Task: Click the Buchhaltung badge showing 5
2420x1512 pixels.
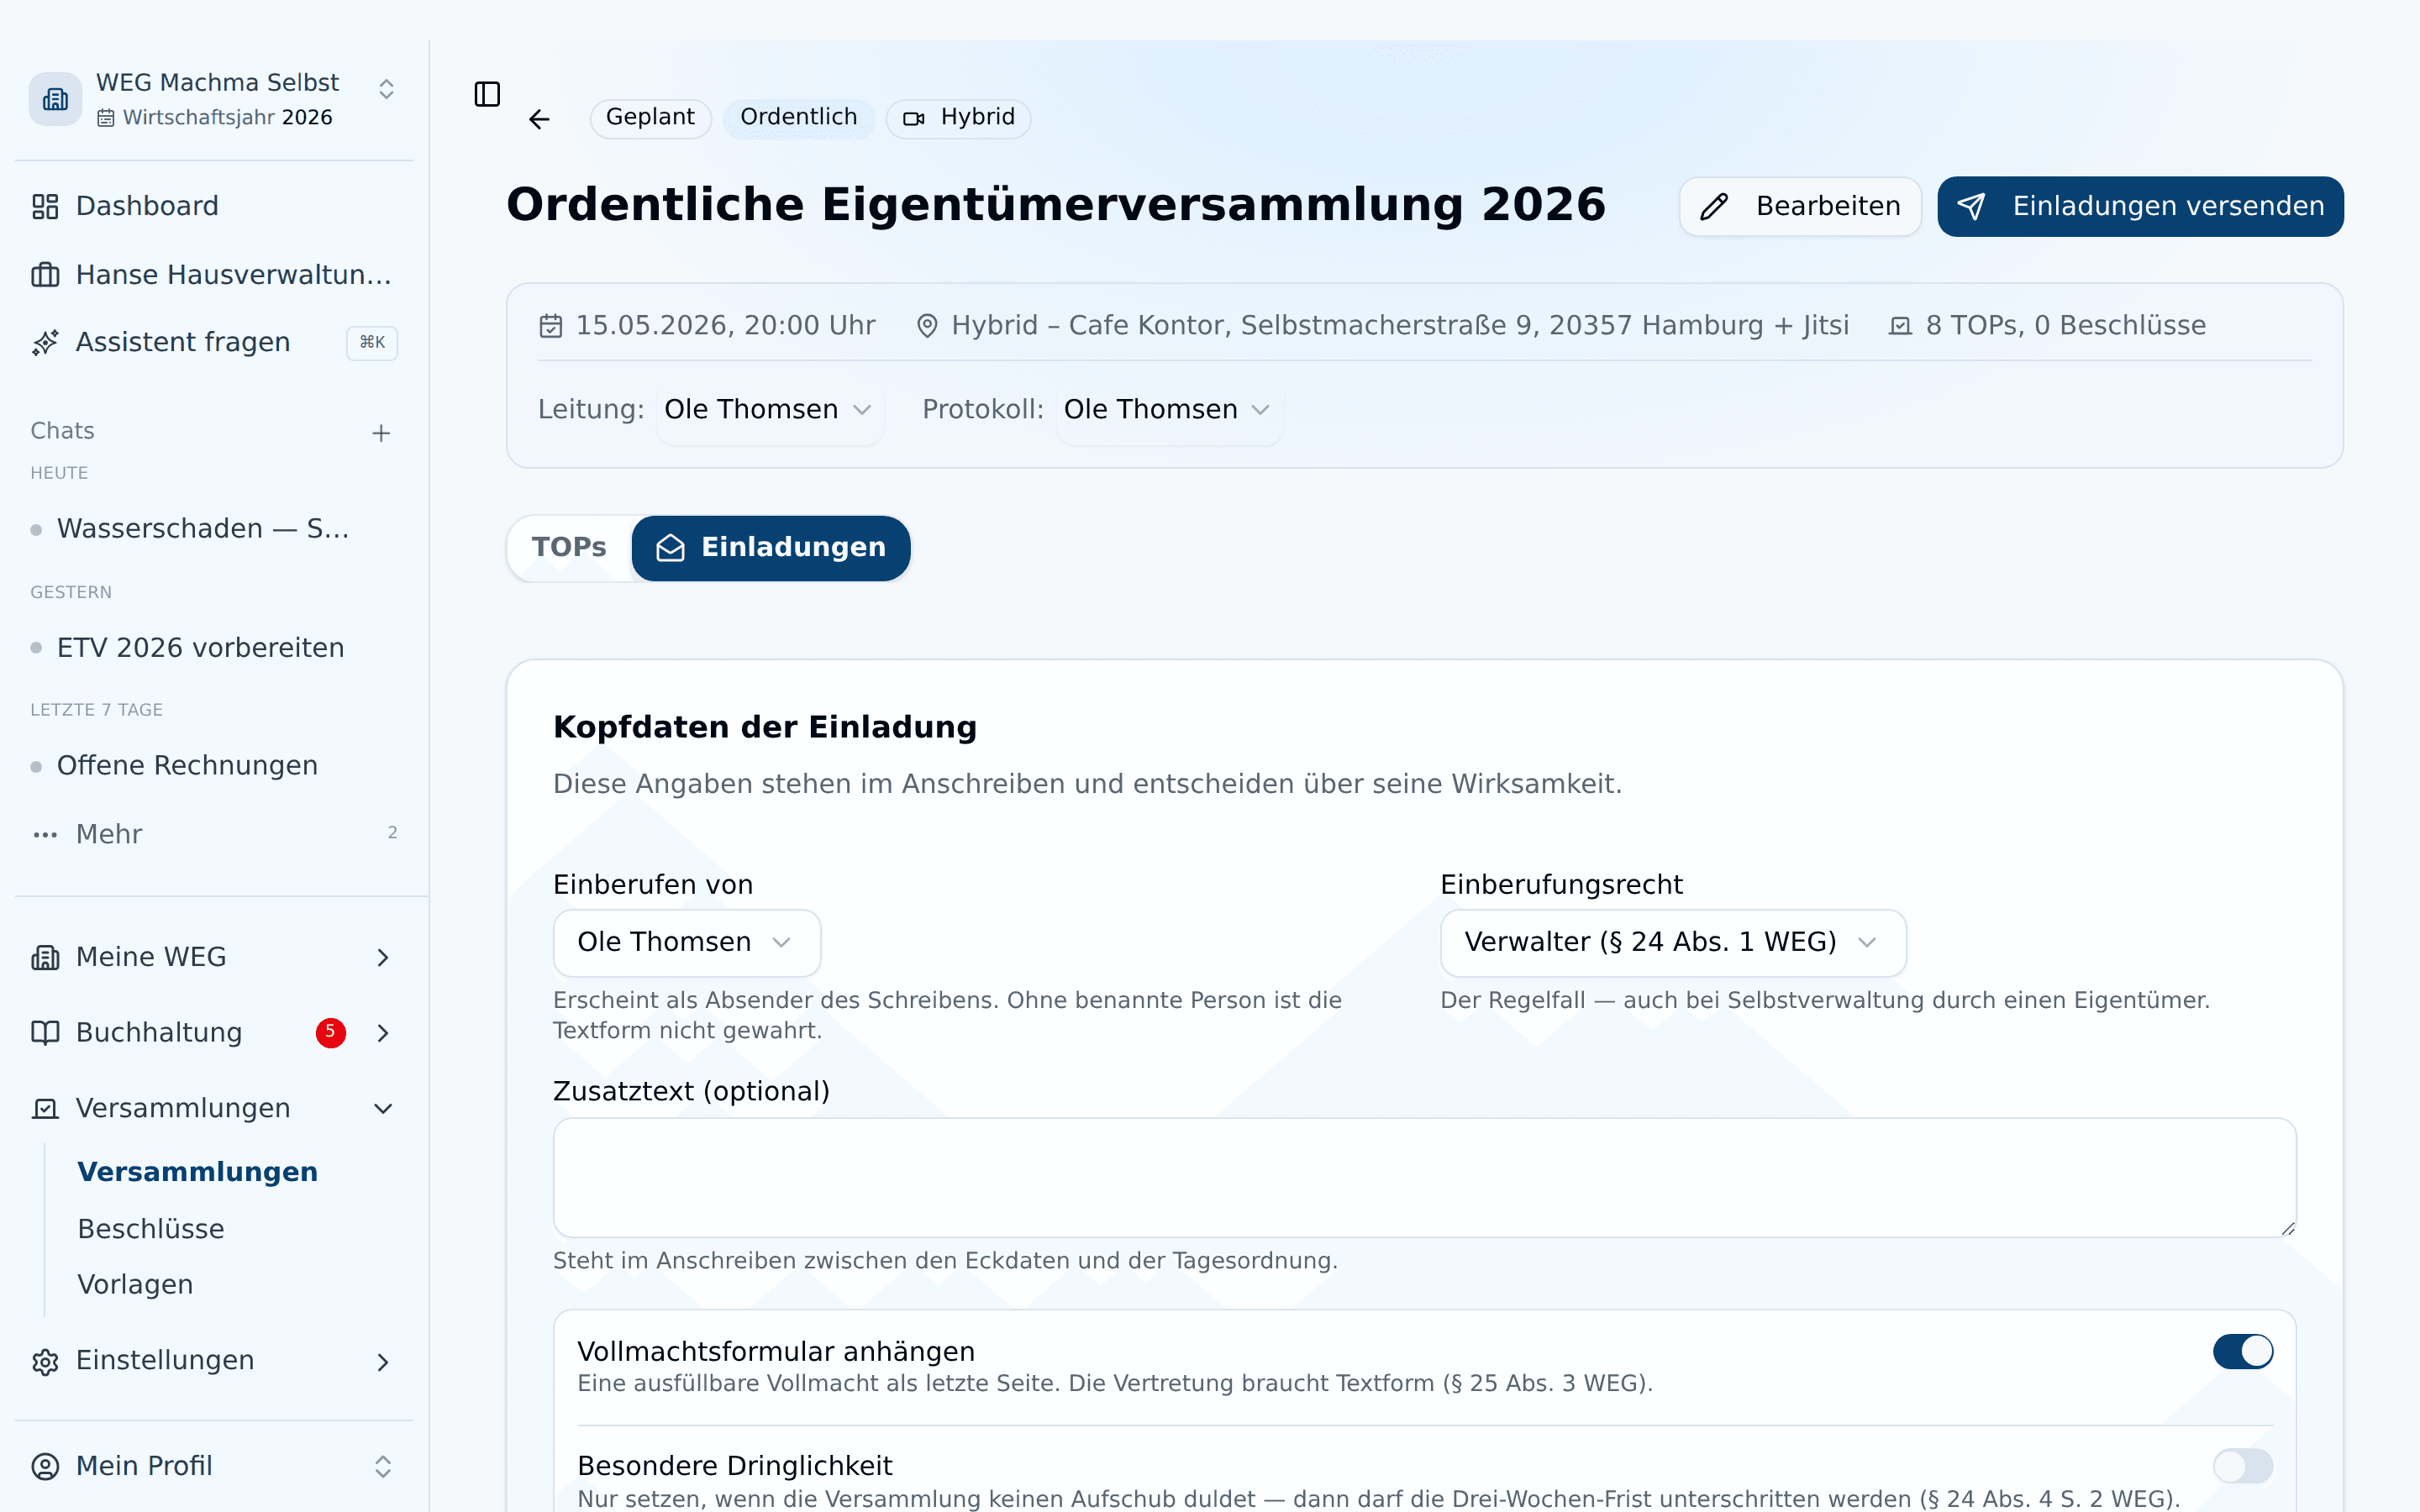Action: [x=331, y=1032]
